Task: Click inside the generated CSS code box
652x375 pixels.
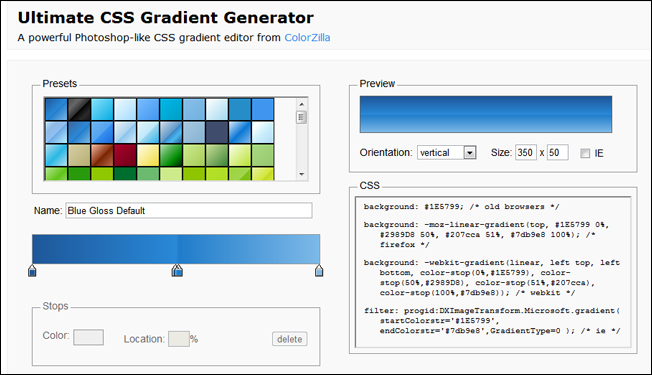Action: [493, 272]
